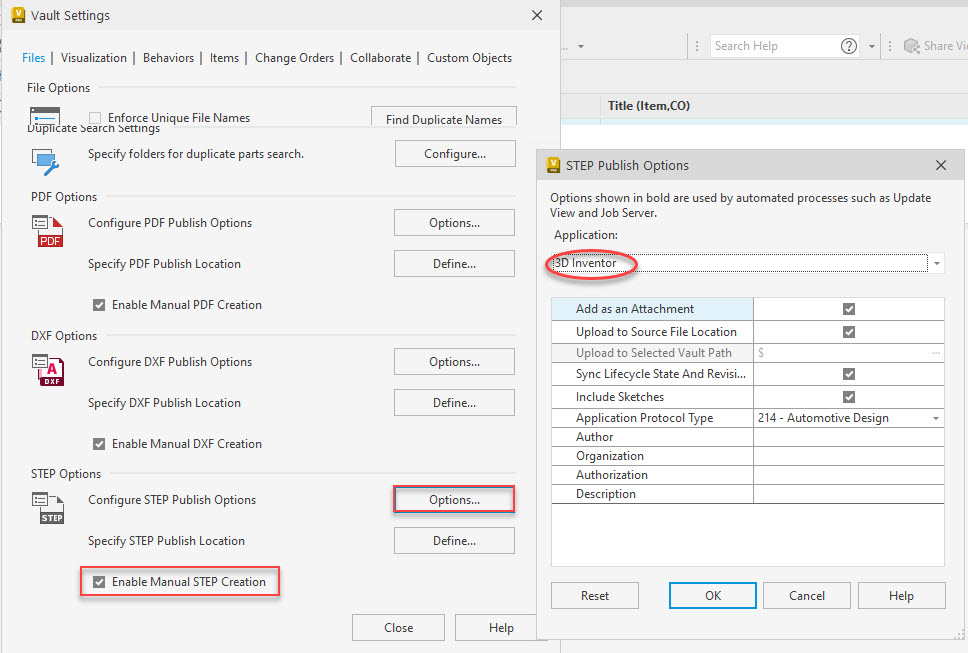
Task: Click the PDF Options document icon
Action: click(x=48, y=231)
